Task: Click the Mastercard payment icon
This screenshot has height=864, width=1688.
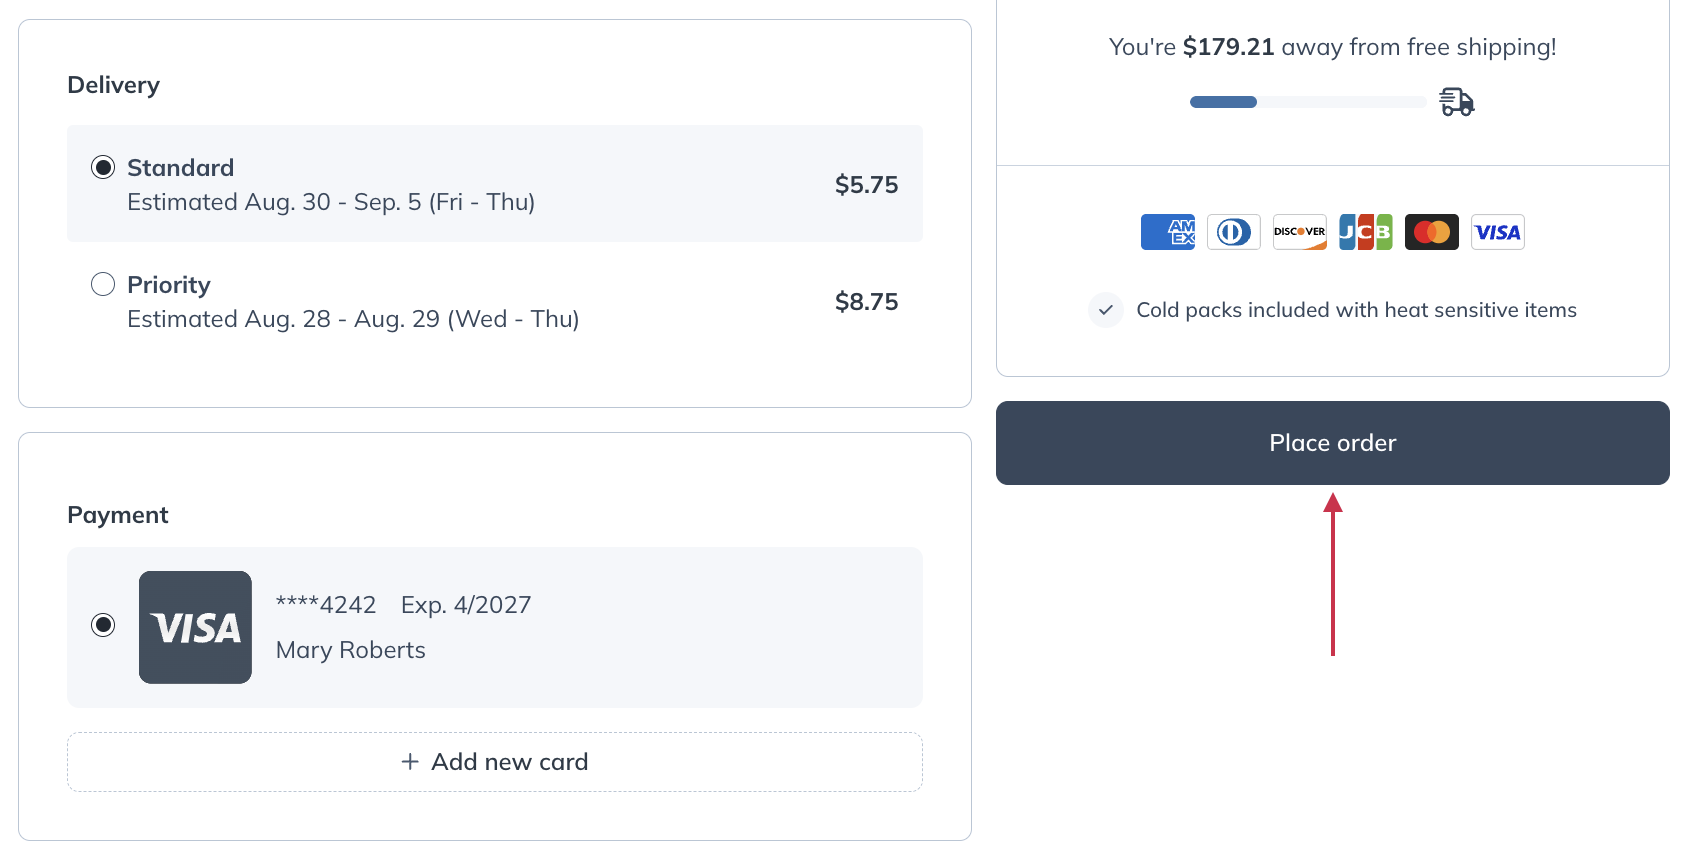Action: (x=1431, y=231)
